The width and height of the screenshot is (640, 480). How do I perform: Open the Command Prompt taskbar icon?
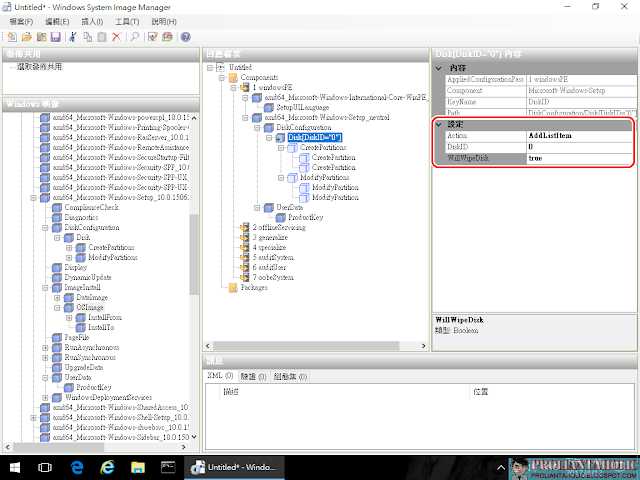(x=168, y=467)
